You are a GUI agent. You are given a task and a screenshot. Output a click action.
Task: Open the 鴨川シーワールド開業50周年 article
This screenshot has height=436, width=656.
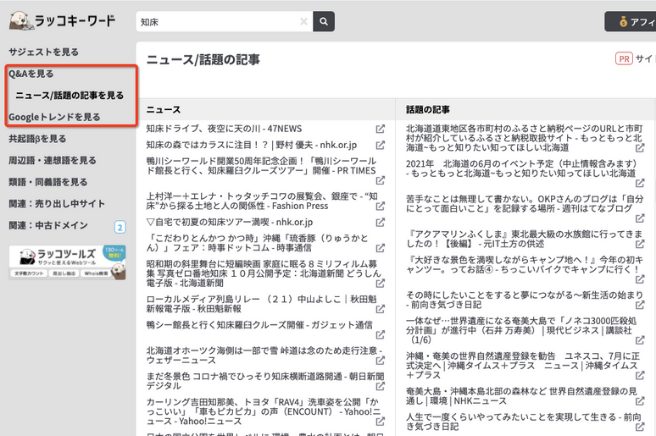pos(261,166)
